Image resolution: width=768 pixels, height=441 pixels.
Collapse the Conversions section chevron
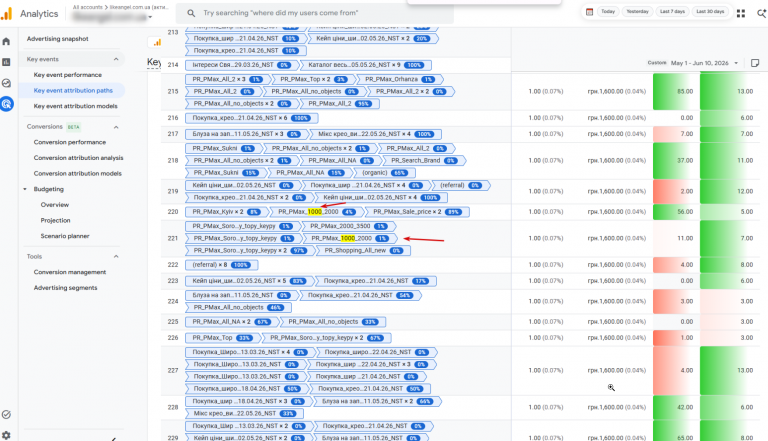116,127
